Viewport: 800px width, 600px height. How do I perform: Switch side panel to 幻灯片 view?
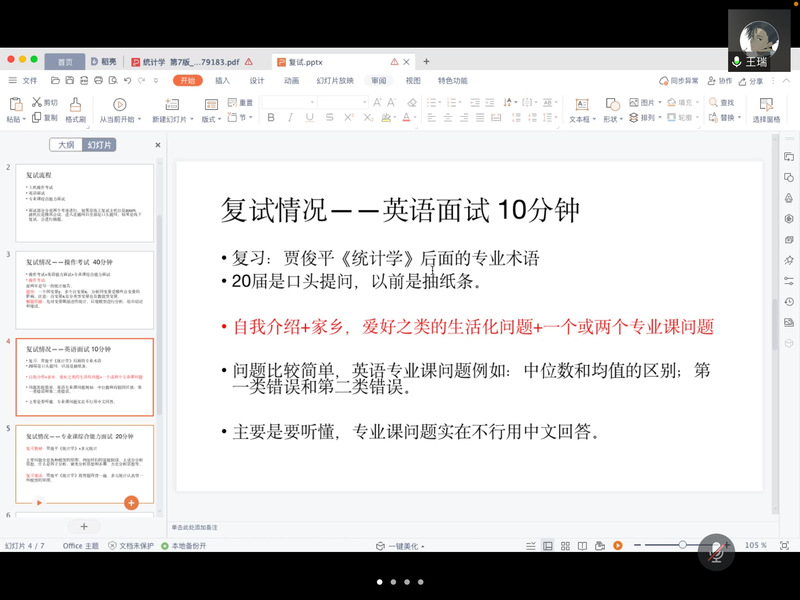click(x=100, y=145)
